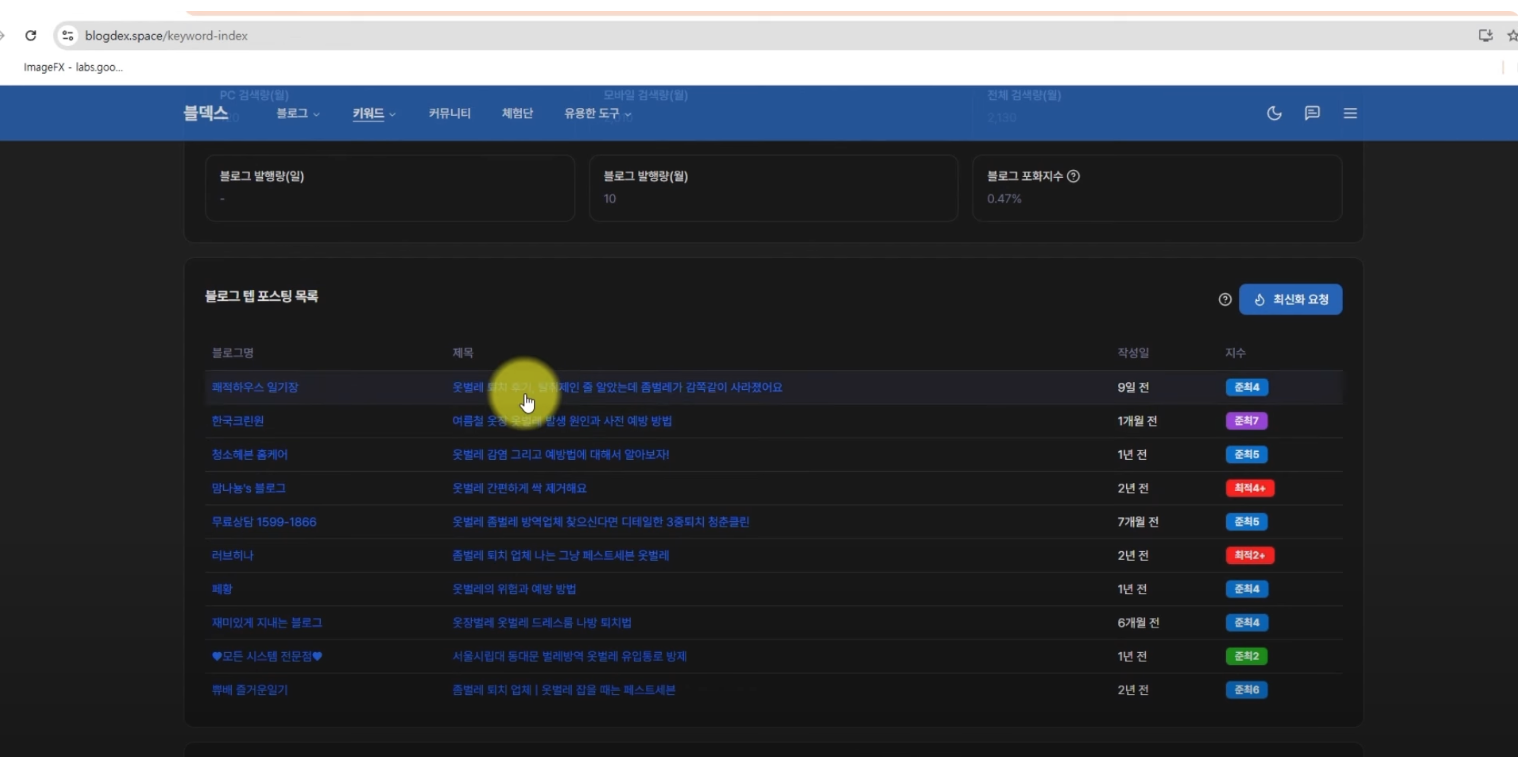Click the 7개월 전 date cell
The width and height of the screenshot is (1518, 757).
[1138, 522]
